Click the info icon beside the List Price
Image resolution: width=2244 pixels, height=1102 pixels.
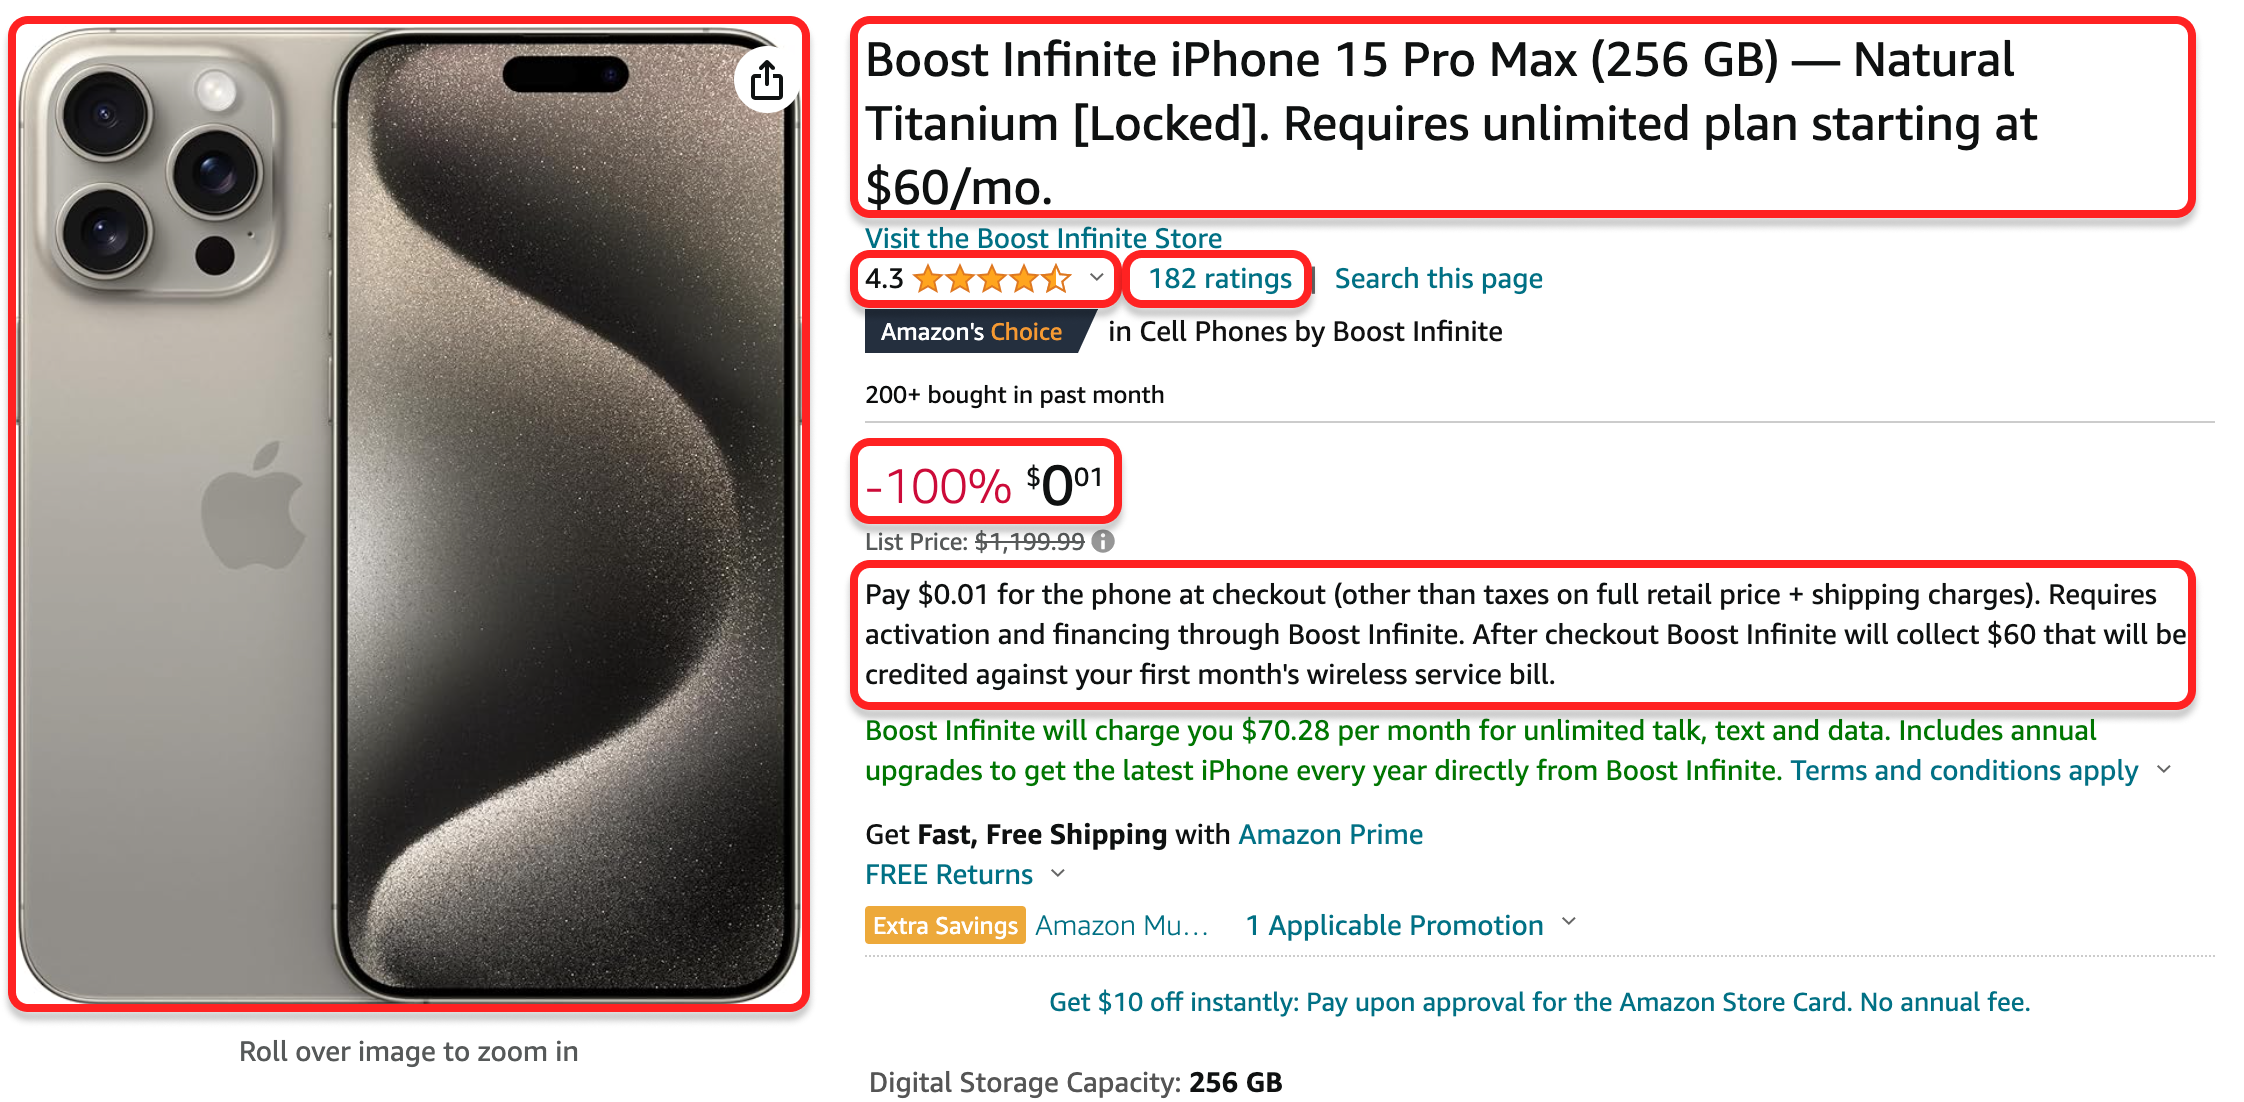(1104, 542)
